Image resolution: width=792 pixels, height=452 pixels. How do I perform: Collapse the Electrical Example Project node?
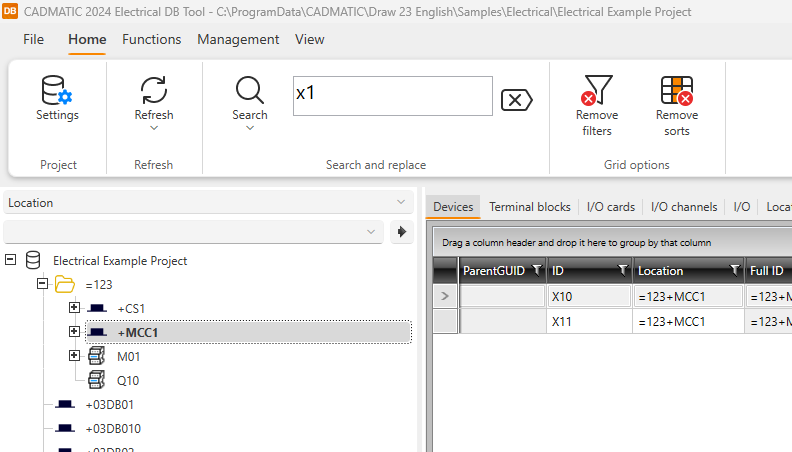coord(10,260)
